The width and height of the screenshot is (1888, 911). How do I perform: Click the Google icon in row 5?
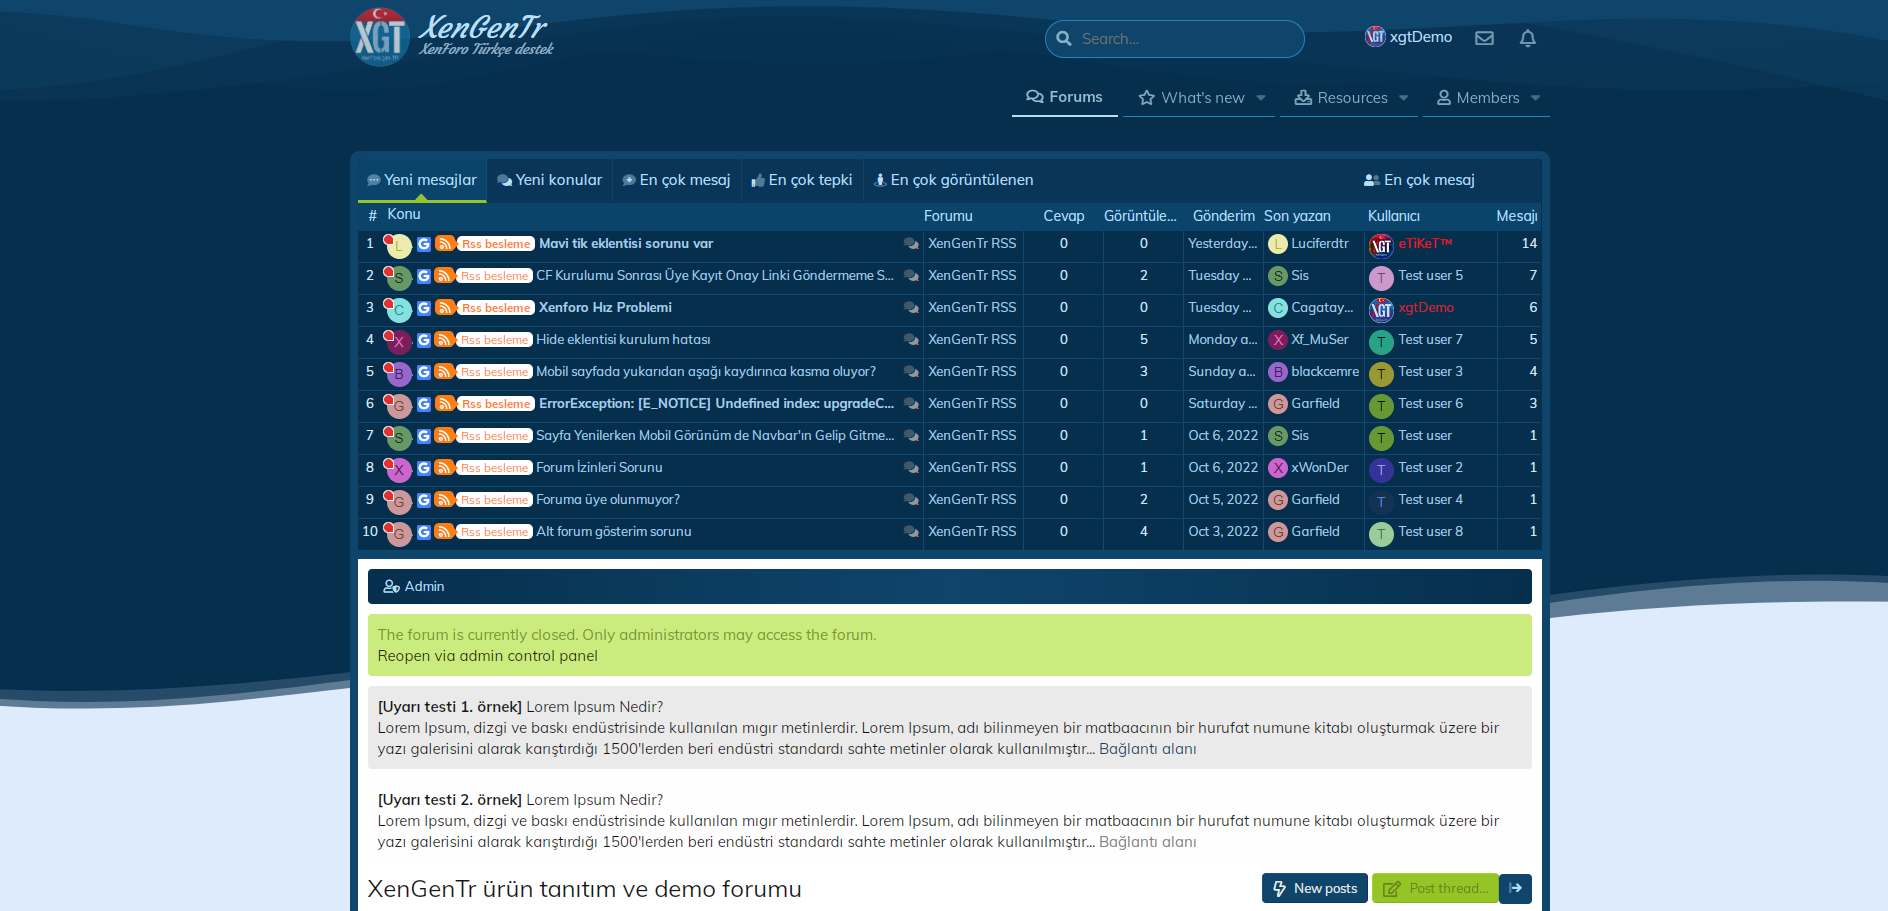[x=424, y=372]
